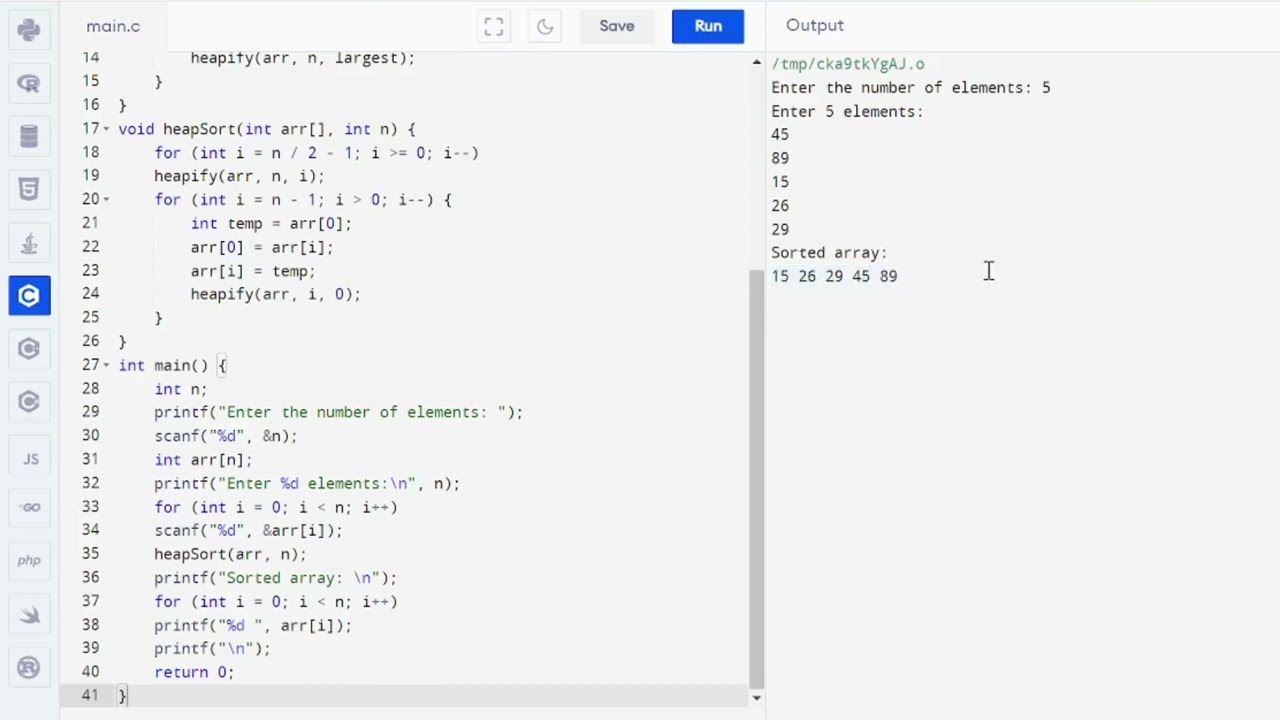
Task: Click output value '45'
Action: [780, 135]
